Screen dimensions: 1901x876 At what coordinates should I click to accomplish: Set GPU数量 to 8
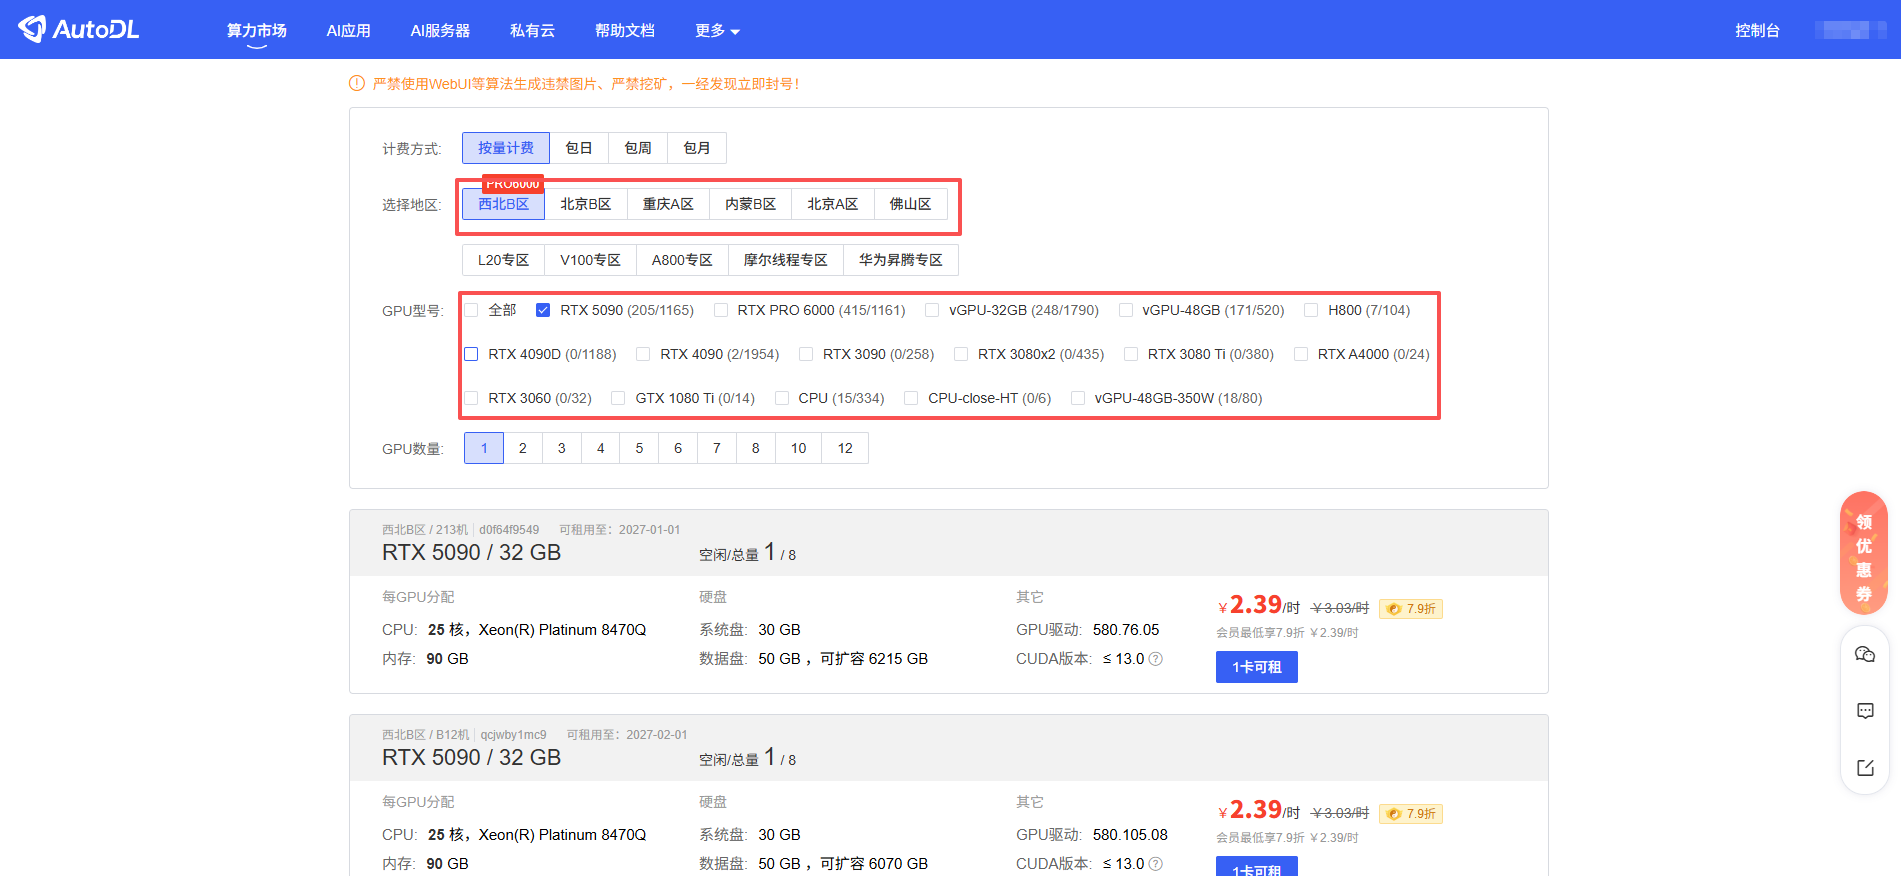pyautogui.click(x=756, y=448)
